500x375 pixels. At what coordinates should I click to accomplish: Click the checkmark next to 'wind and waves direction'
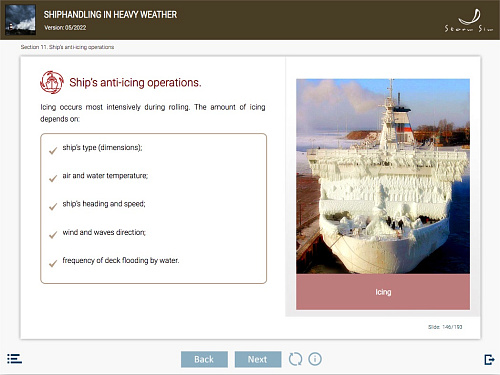53,235
